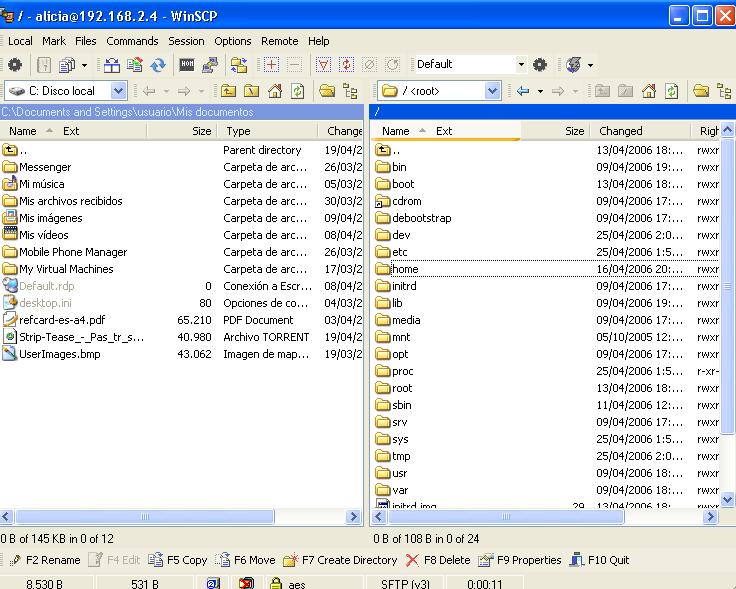
Task: Go back in remote panel history
Action: pos(523,91)
